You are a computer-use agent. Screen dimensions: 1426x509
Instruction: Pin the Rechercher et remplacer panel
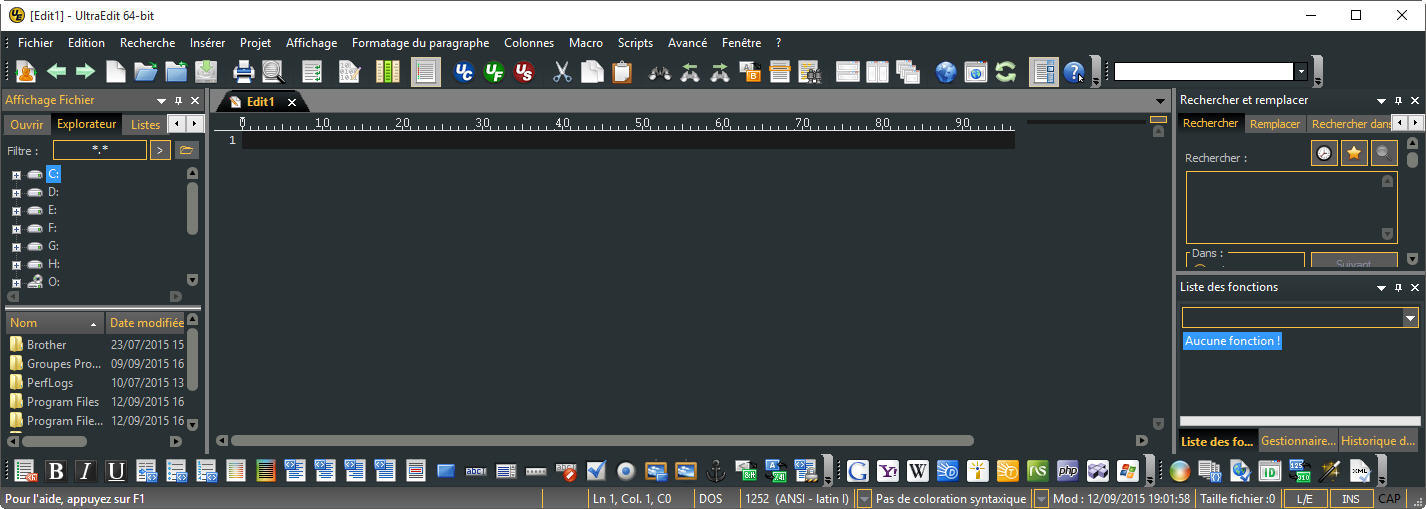point(1398,101)
